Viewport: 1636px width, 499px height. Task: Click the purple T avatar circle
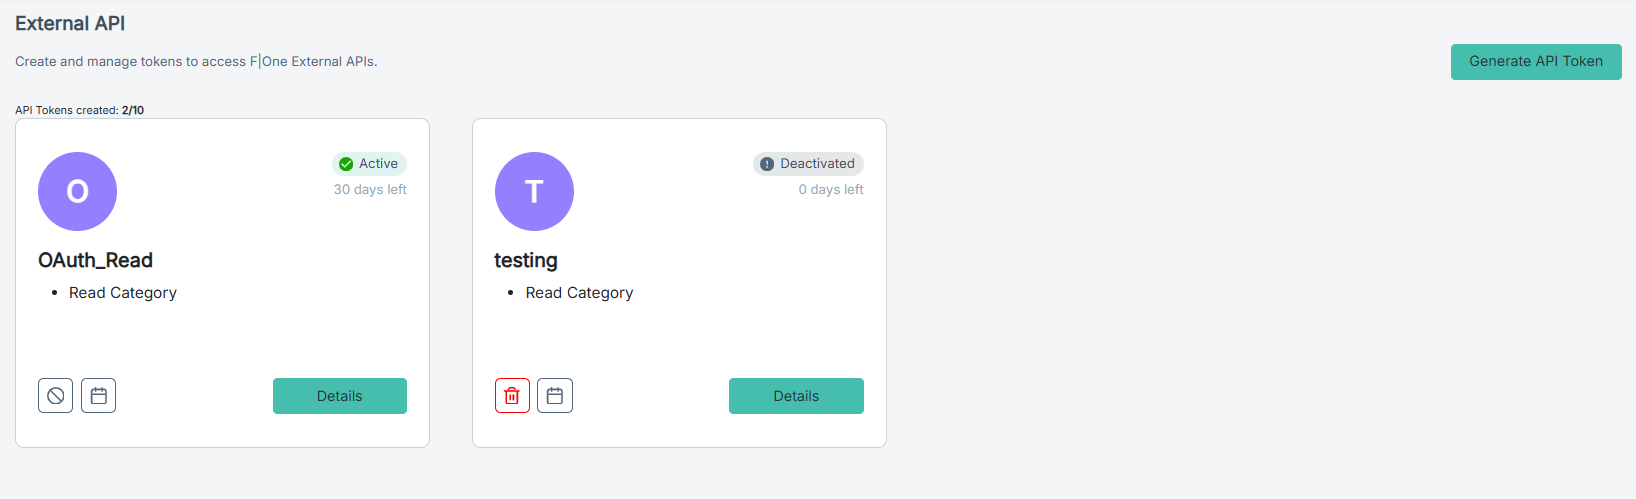534,191
